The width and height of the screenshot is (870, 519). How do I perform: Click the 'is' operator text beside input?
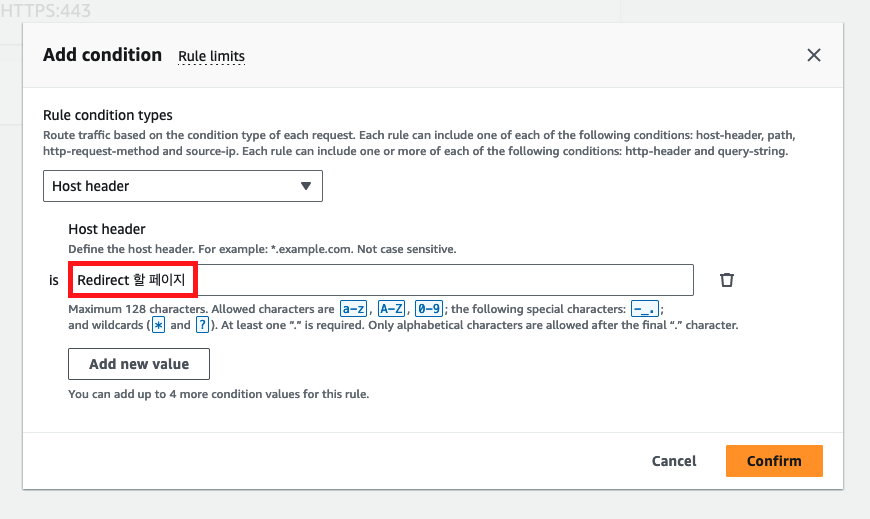(54, 280)
